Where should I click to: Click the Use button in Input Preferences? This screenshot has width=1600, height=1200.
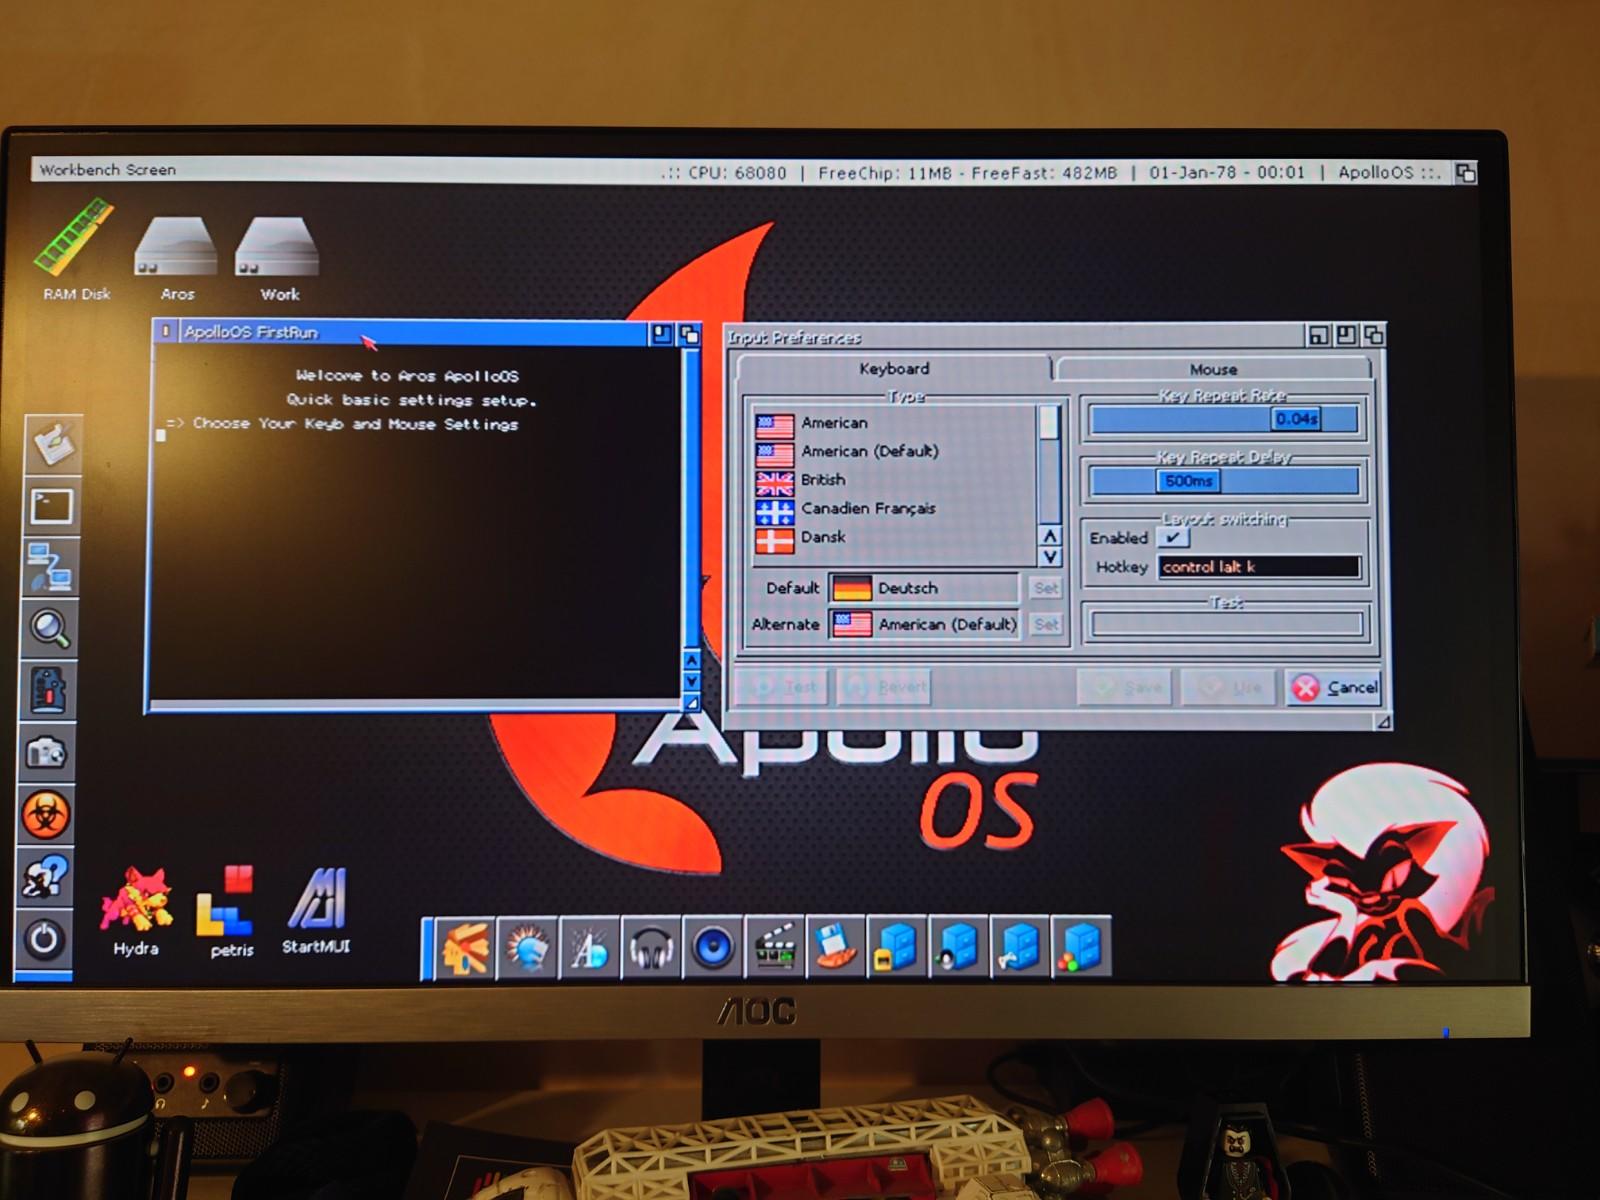[x=1229, y=687]
